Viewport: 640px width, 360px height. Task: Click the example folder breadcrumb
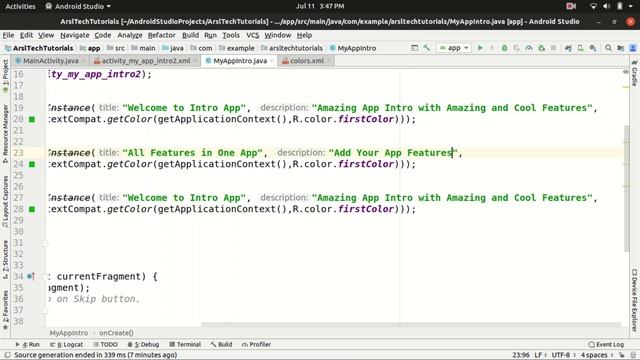[237, 48]
